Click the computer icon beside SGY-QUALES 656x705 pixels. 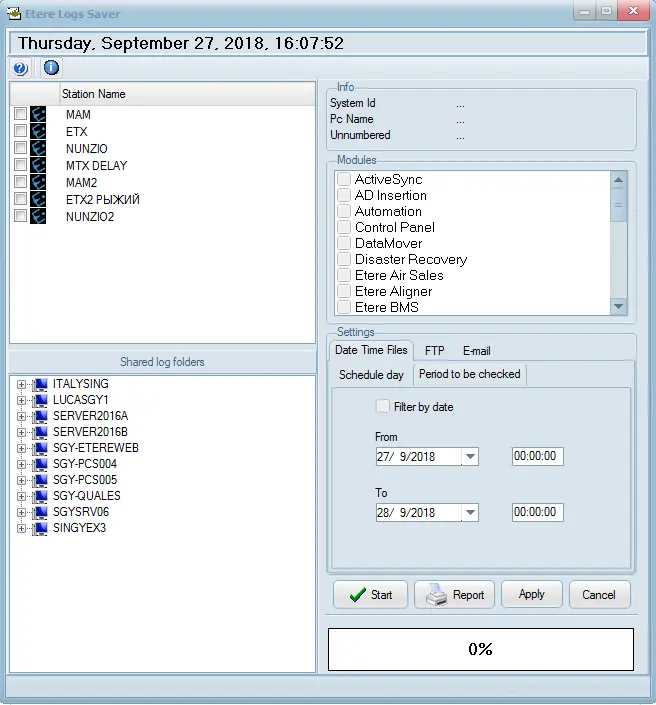click(x=40, y=496)
